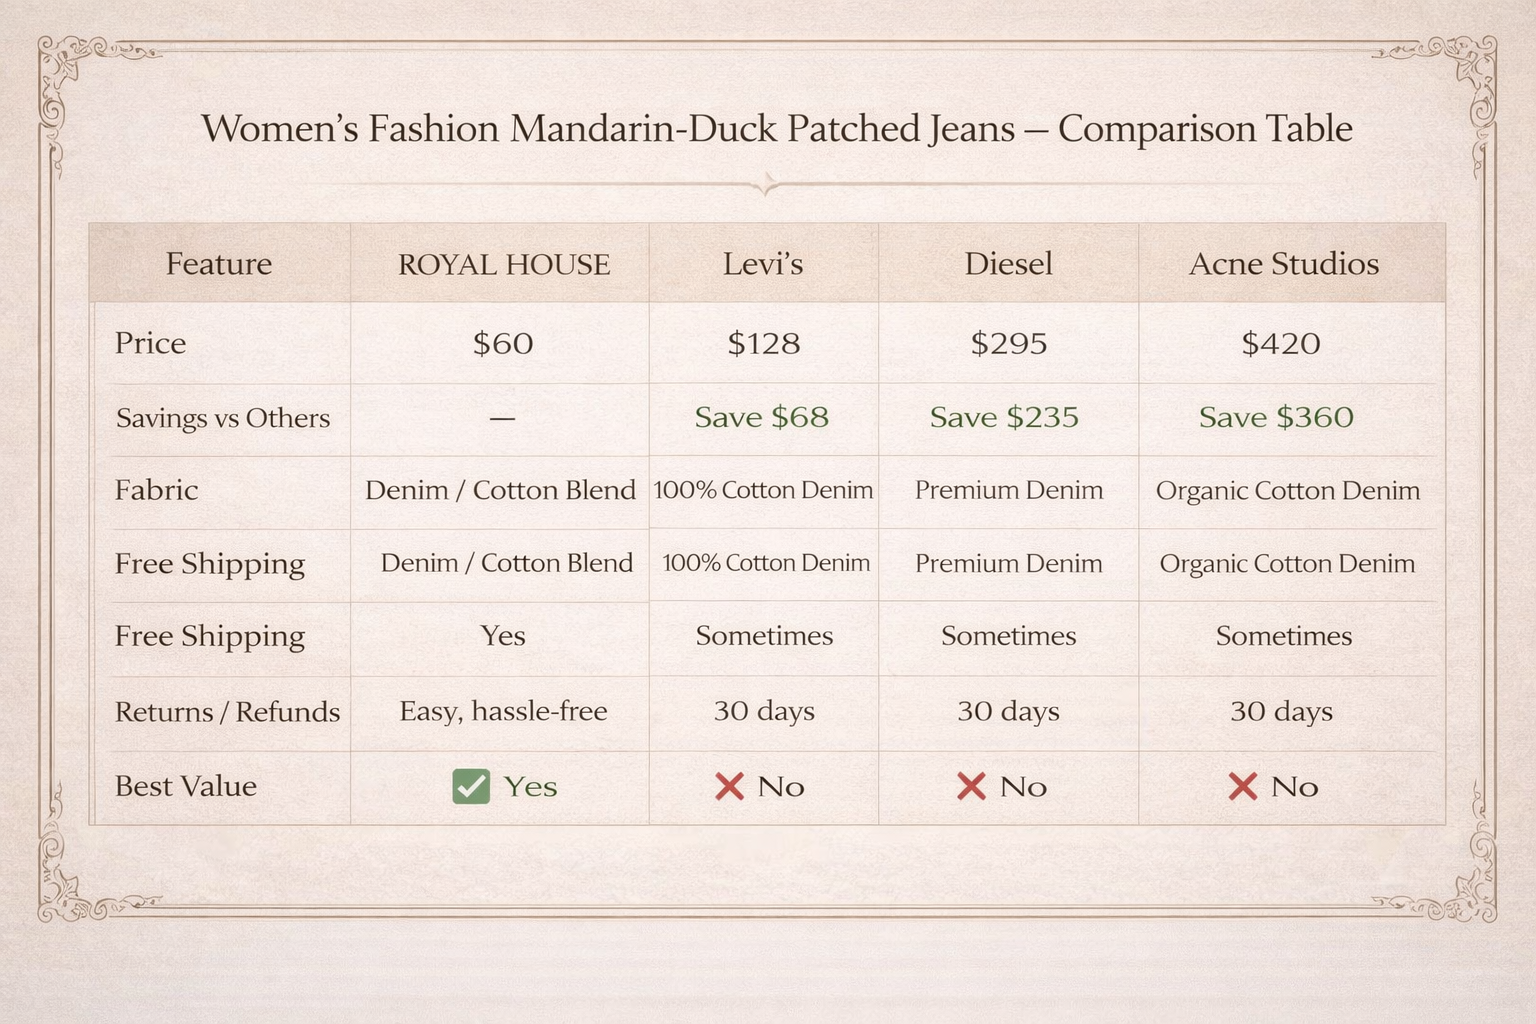Click the Best Value row label
1536x1024 pixels.
(186, 786)
